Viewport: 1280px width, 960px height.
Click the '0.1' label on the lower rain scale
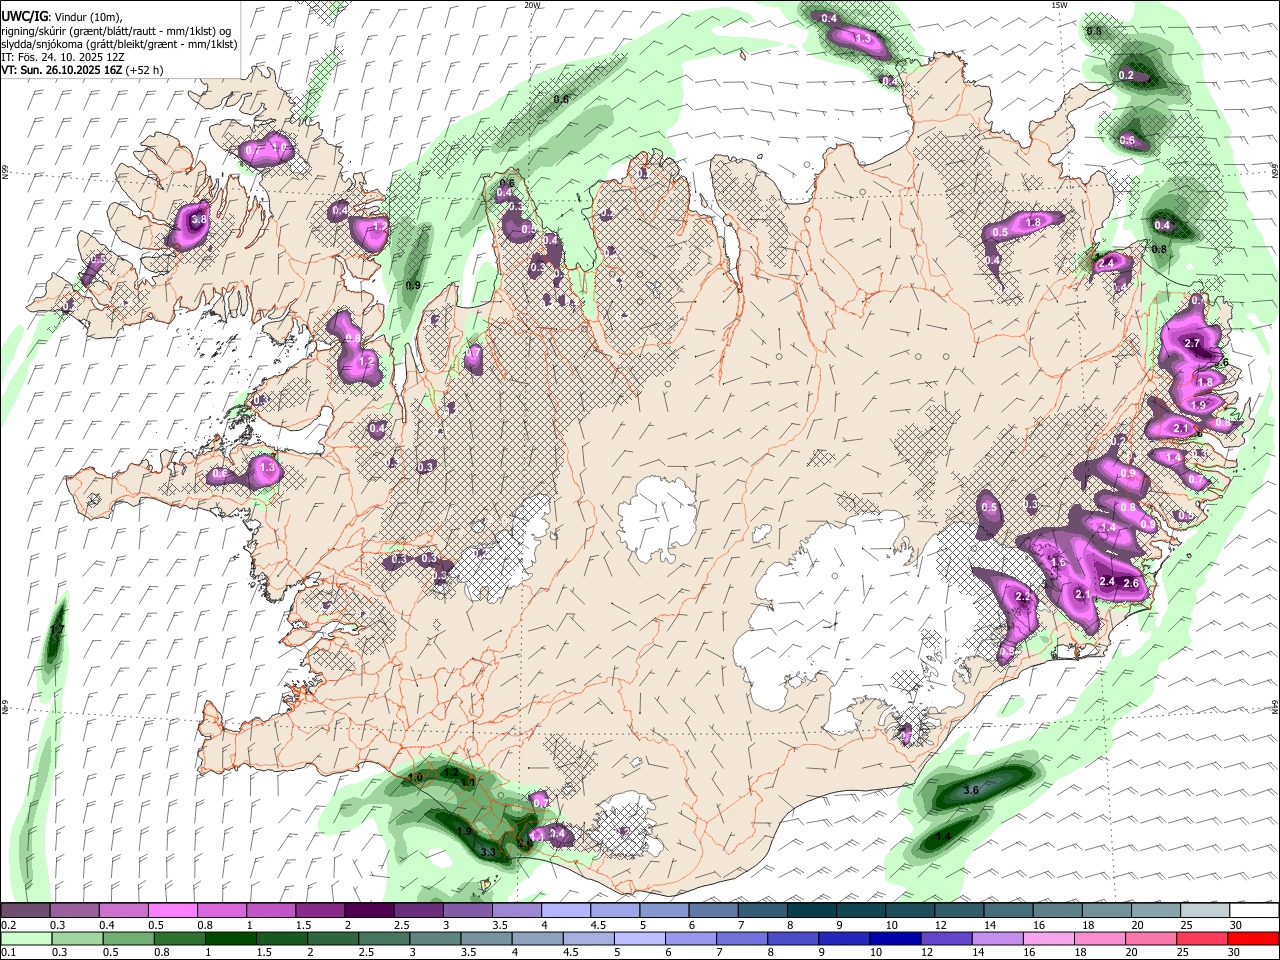click(x=7, y=952)
